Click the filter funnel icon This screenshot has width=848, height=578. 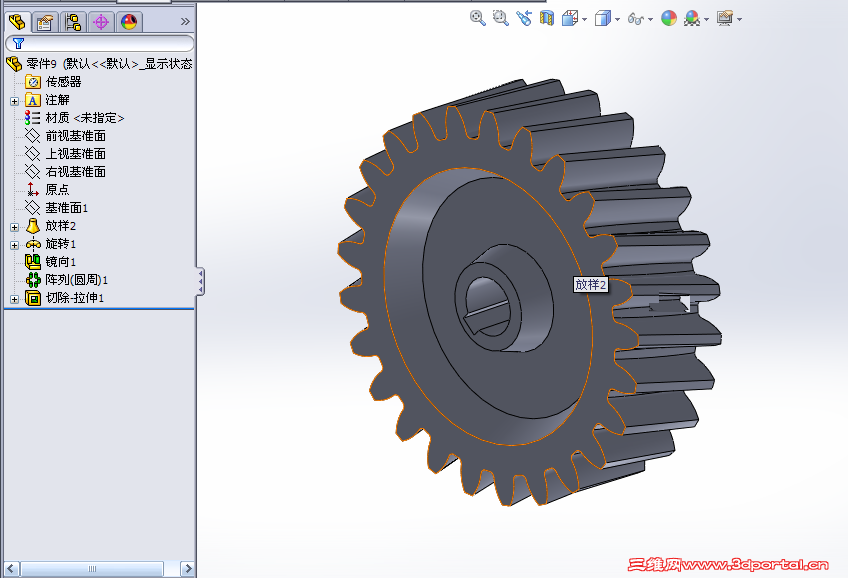click(18, 43)
